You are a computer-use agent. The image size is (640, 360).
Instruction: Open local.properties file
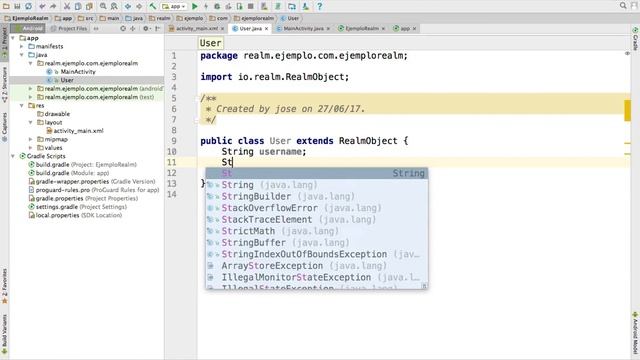pos(75,215)
